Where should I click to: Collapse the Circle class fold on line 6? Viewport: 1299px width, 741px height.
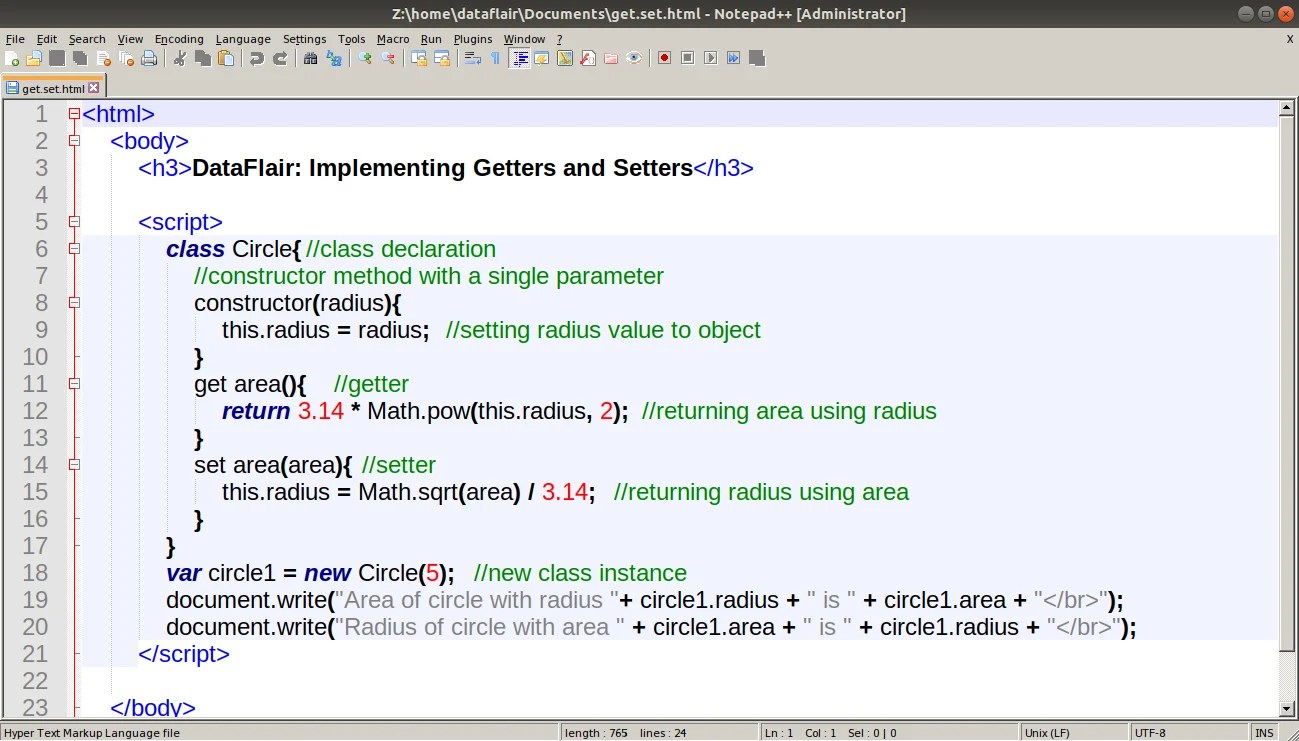73,249
